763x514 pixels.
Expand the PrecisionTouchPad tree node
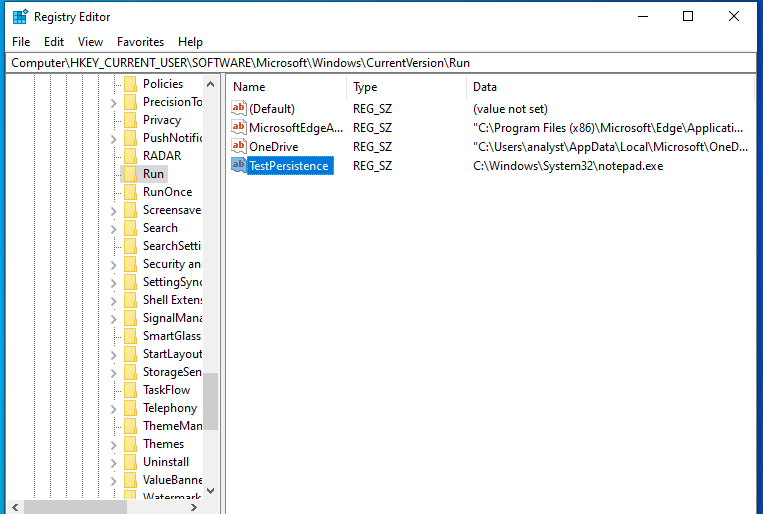114,102
